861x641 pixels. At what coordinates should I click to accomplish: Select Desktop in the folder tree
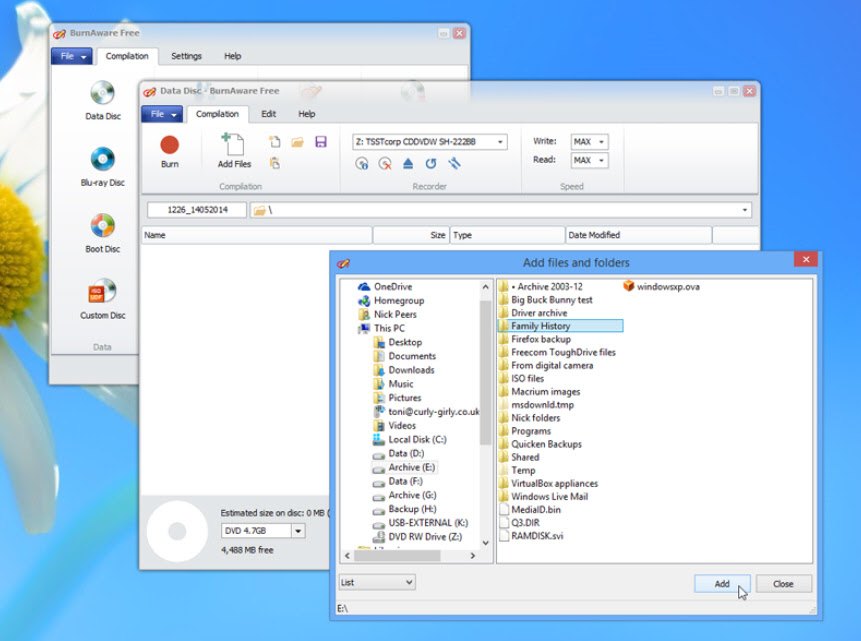pos(398,342)
